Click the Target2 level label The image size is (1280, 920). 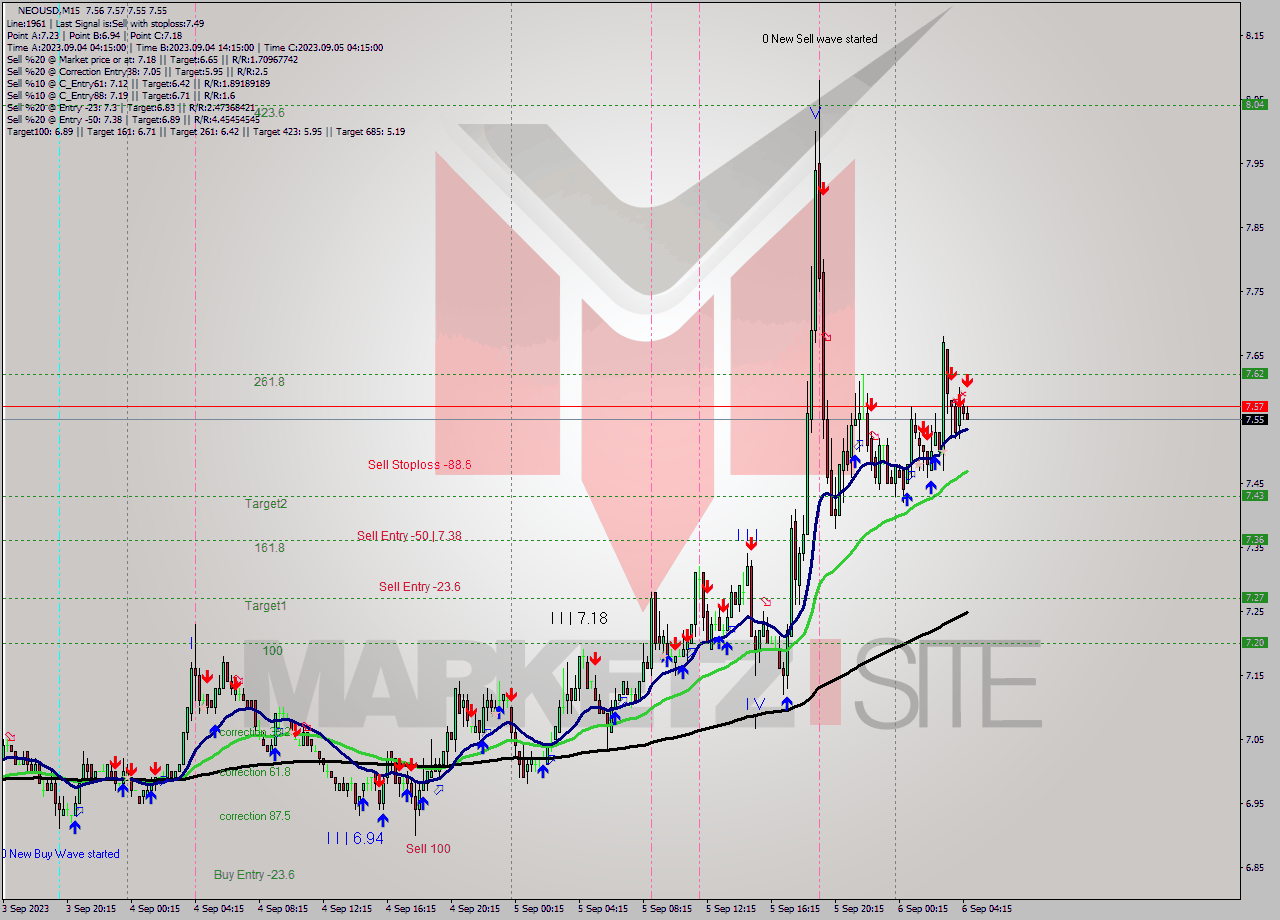266,504
